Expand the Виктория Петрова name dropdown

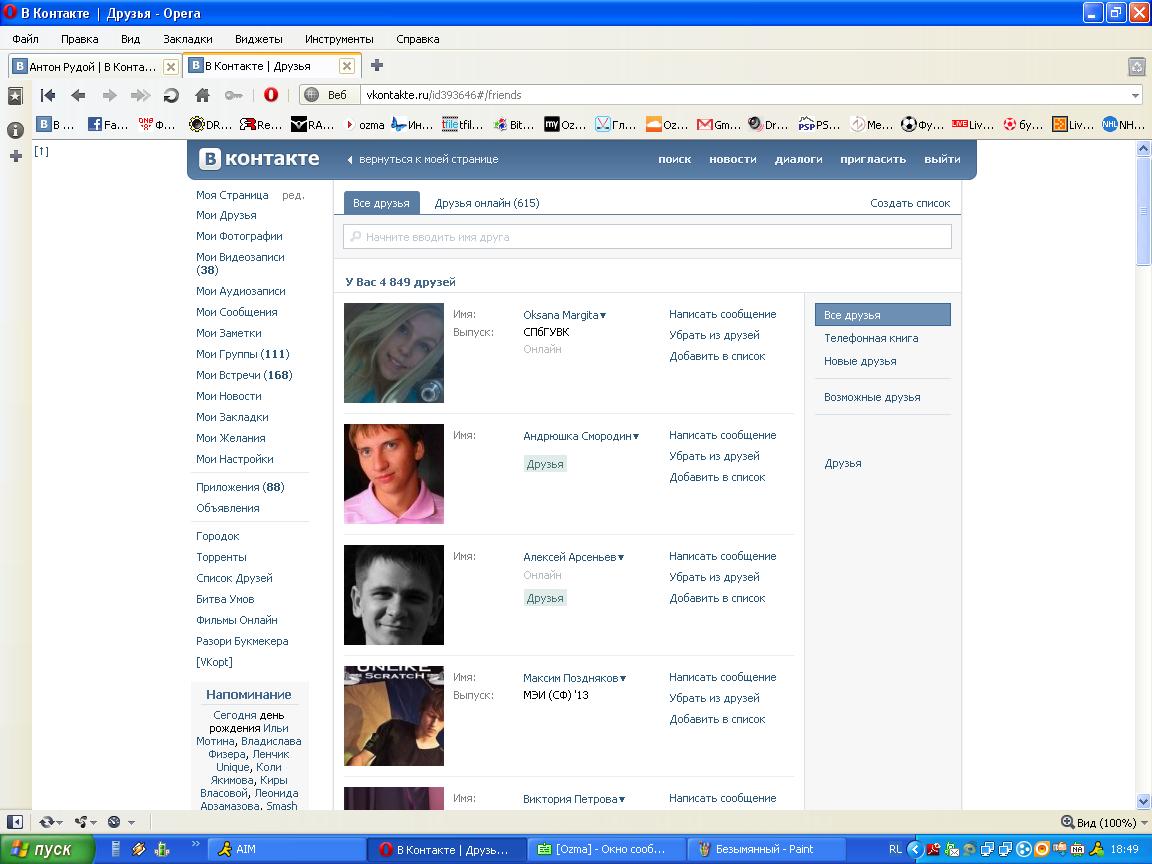click(622, 799)
